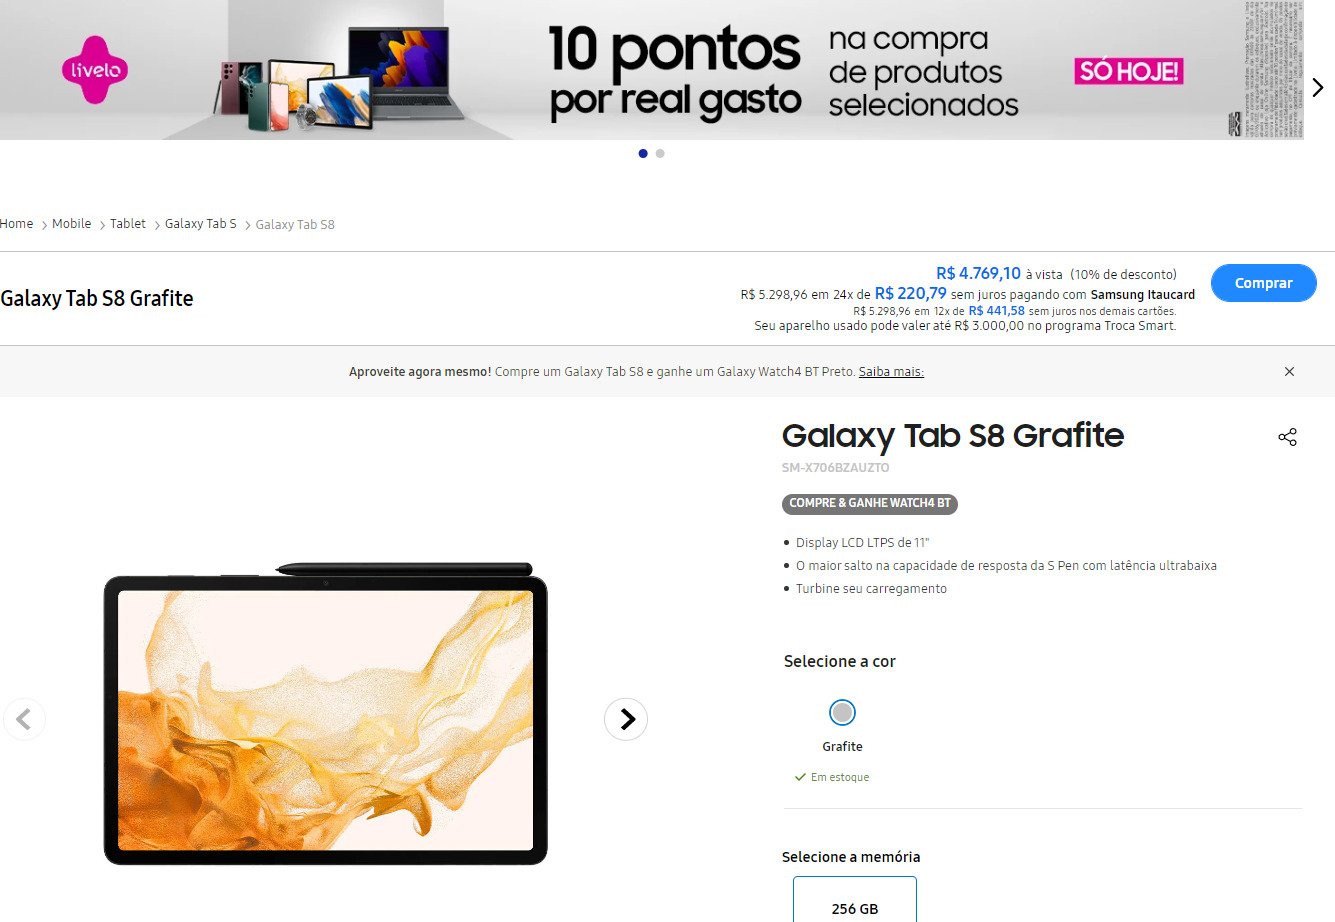Show previous product image with left arrow
The width and height of the screenshot is (1335, 922).
24,719
